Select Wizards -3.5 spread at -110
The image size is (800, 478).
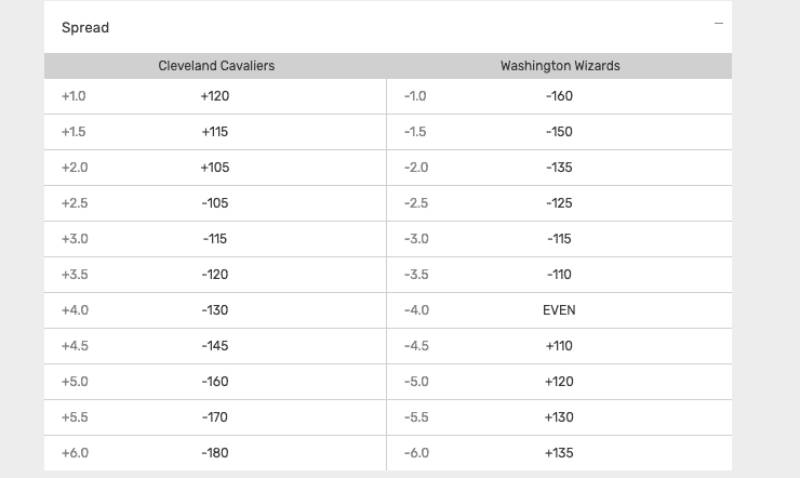559,275
